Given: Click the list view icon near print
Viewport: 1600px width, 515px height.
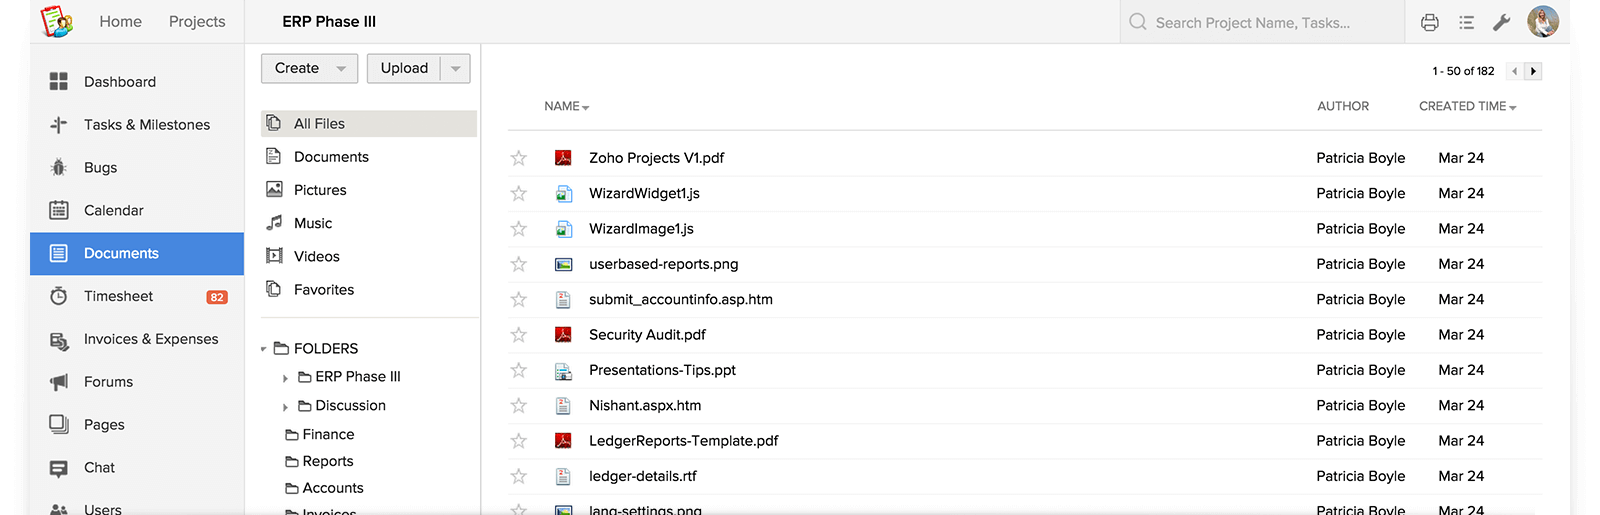Looking at the screenshot, I should 1466,22.
